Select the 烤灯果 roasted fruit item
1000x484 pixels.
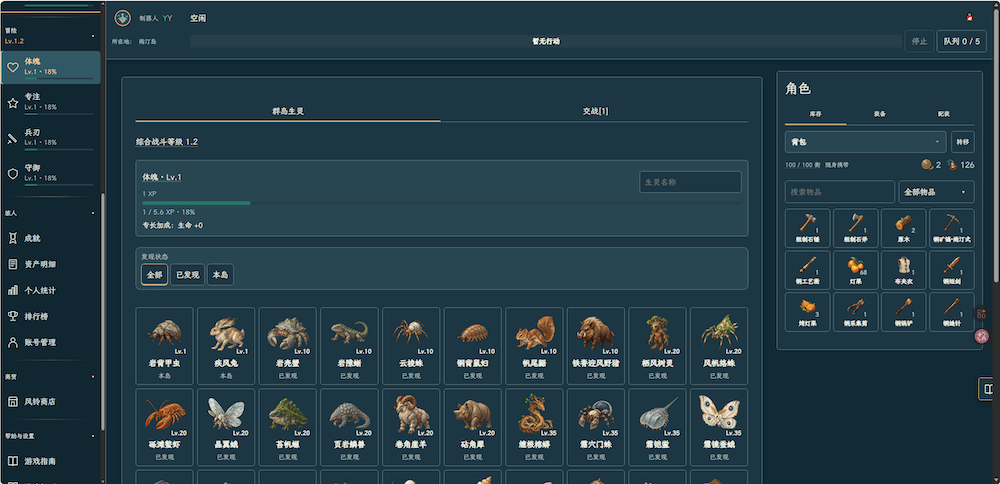[x=807, y=312]
